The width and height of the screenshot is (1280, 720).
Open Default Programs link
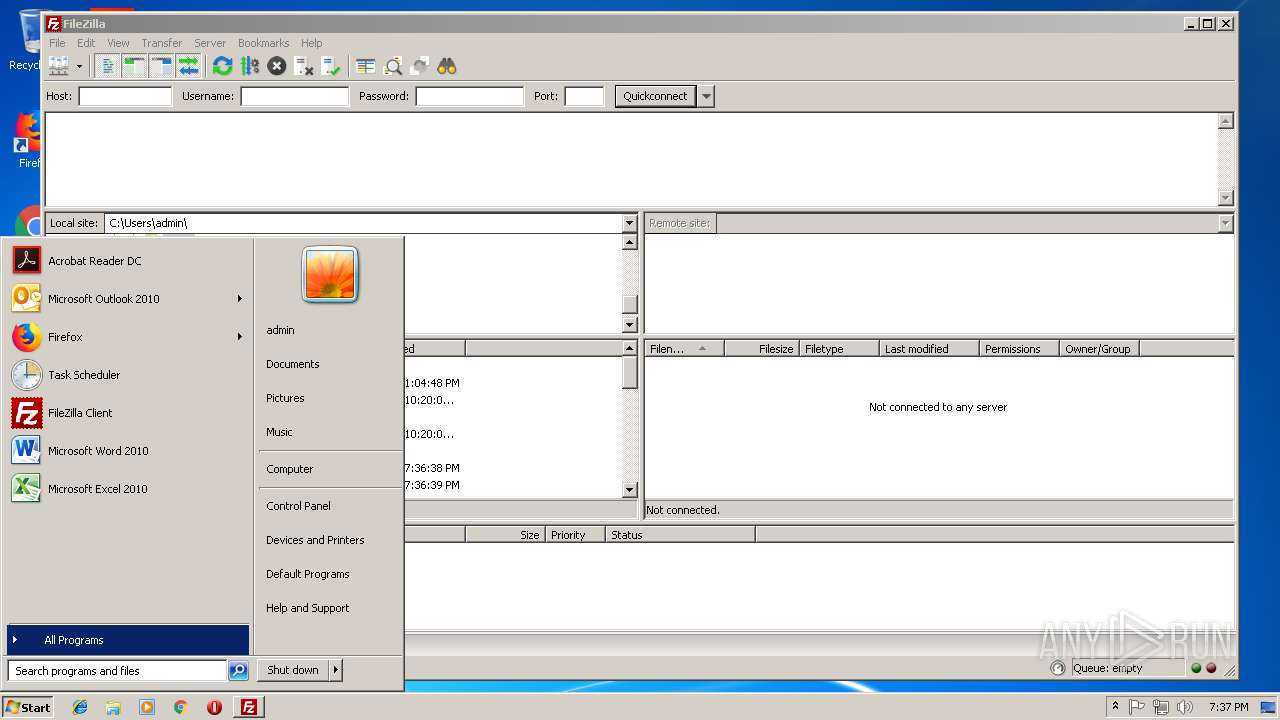click(x=307, y=574)
